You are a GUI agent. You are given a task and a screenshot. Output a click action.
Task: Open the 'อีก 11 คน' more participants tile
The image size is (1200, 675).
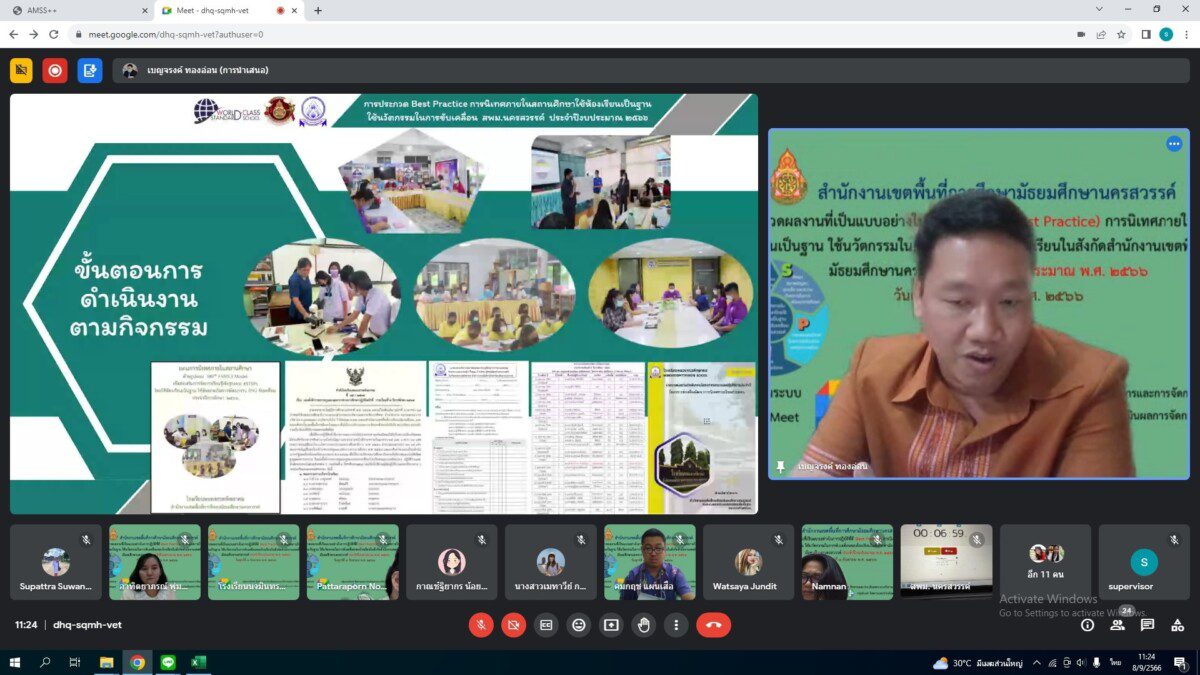coord(1046,562)
